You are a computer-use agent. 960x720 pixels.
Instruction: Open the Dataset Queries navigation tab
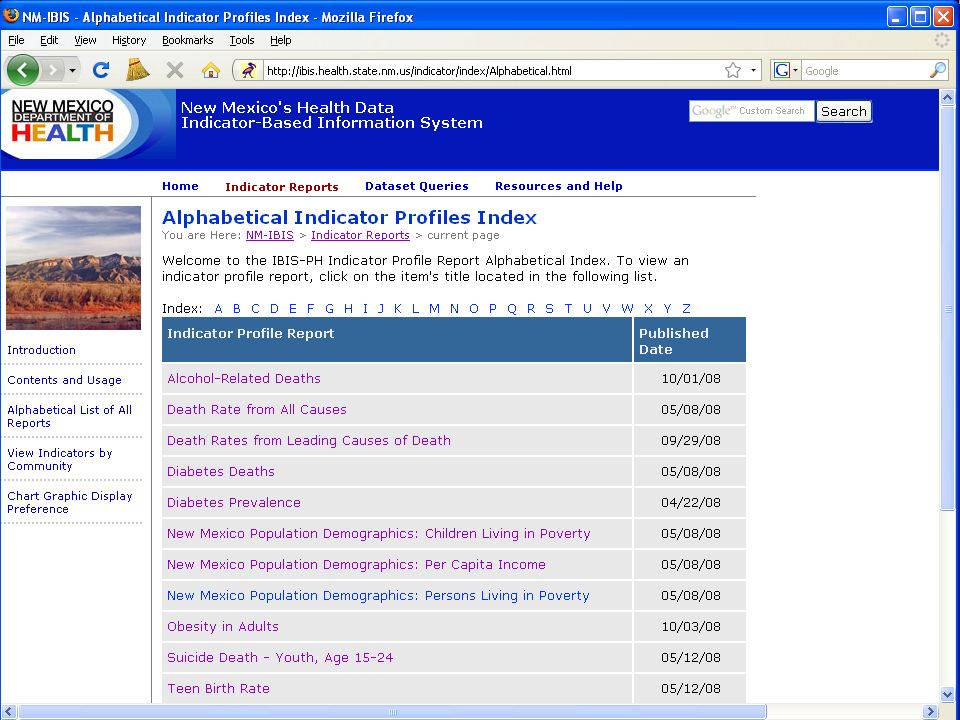point(417,186)
